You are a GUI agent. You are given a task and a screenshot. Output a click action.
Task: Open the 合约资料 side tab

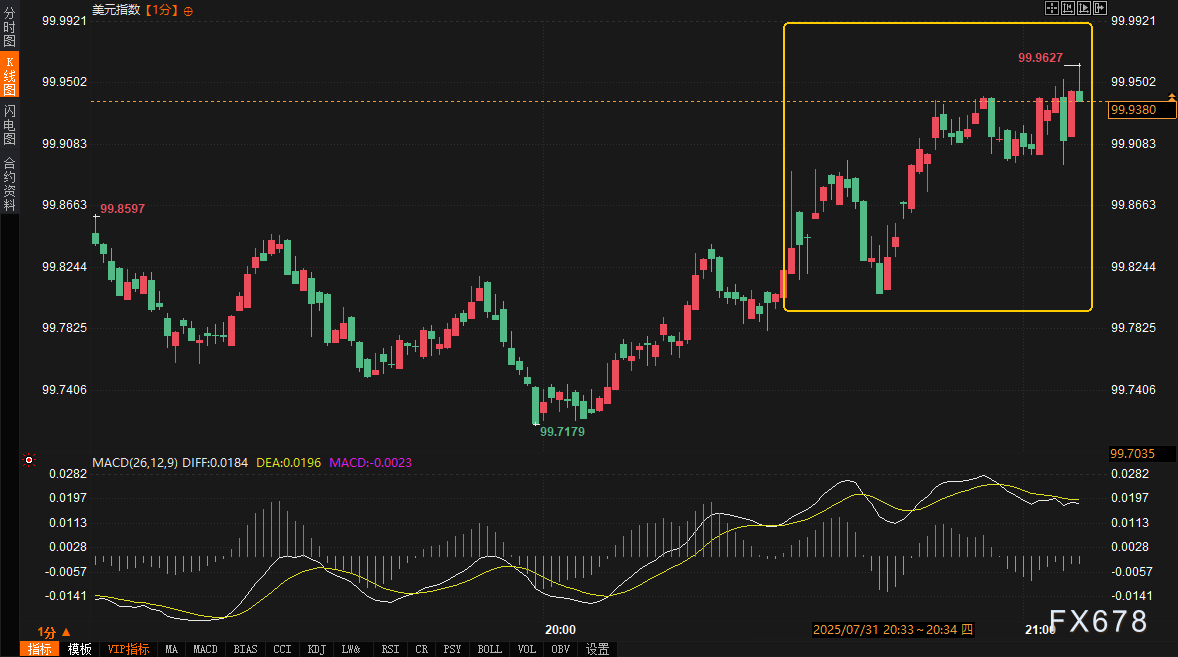pos(9,183)
